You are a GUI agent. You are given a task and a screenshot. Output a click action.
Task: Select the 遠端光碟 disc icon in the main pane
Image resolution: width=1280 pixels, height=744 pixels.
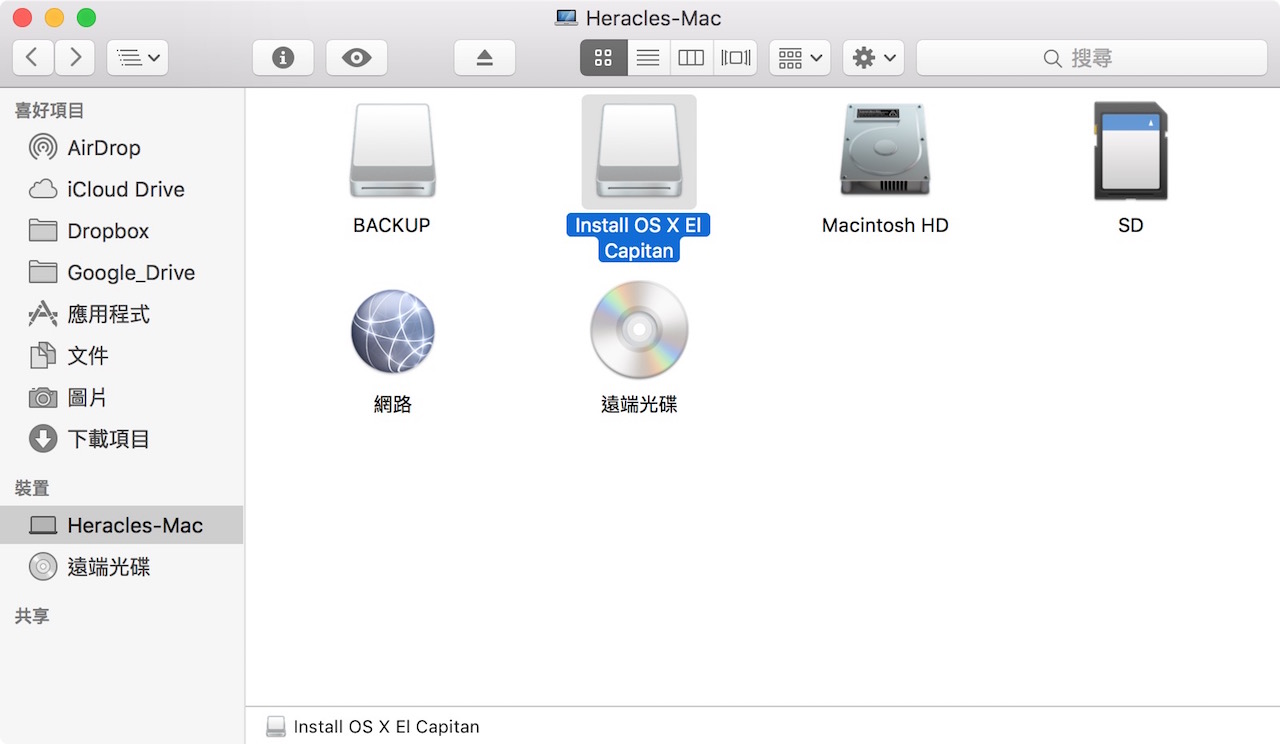(x=639, y=330)
